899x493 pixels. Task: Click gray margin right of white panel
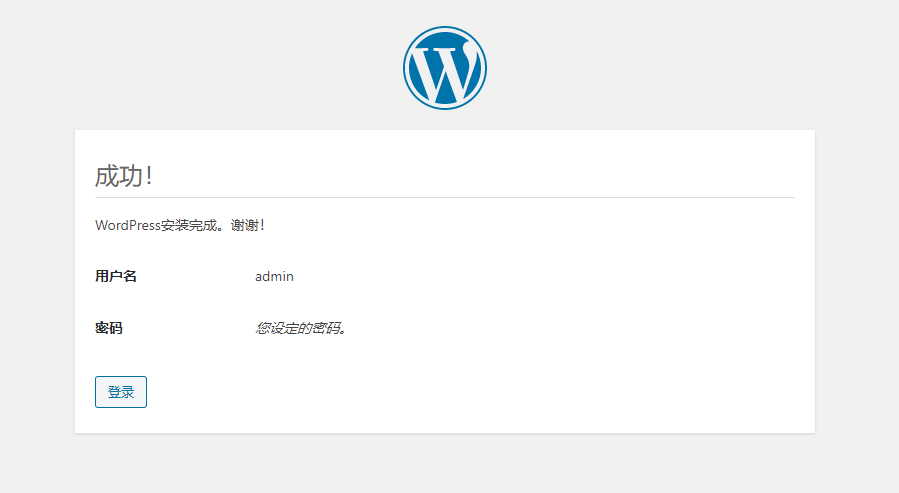(x=857, y=280)
